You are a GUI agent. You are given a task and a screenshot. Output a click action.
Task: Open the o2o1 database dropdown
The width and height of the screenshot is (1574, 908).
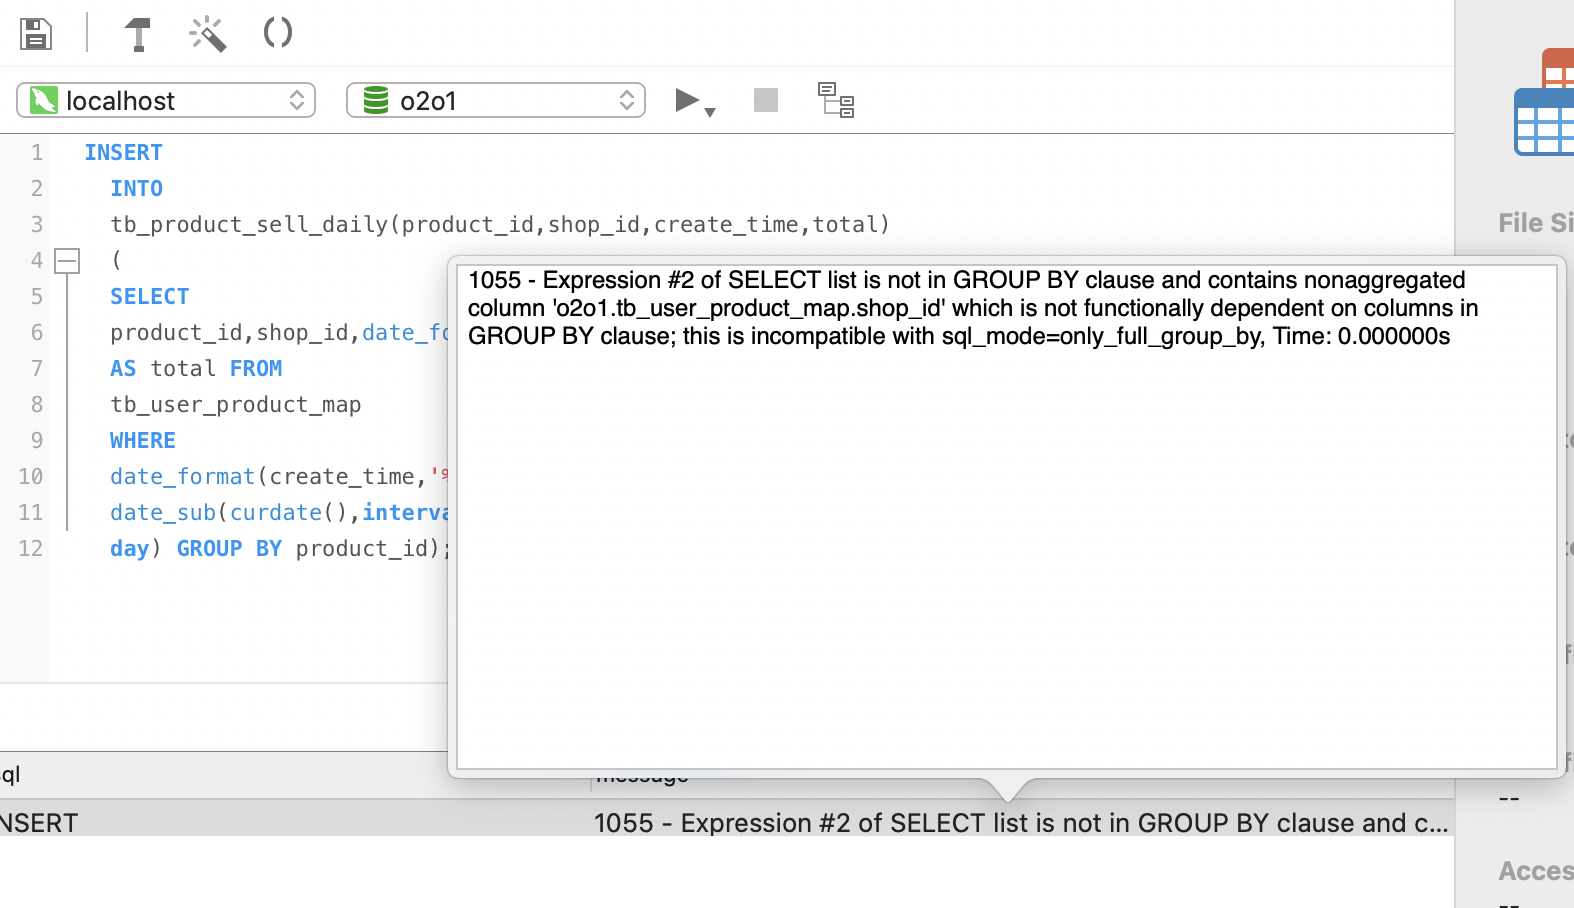(x=496, y=100)
